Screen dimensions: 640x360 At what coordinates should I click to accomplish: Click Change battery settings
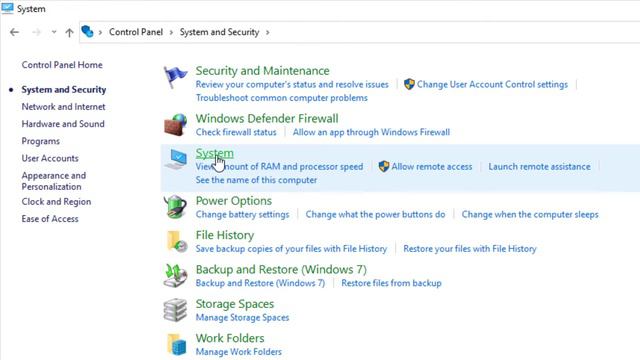(242, 214)
